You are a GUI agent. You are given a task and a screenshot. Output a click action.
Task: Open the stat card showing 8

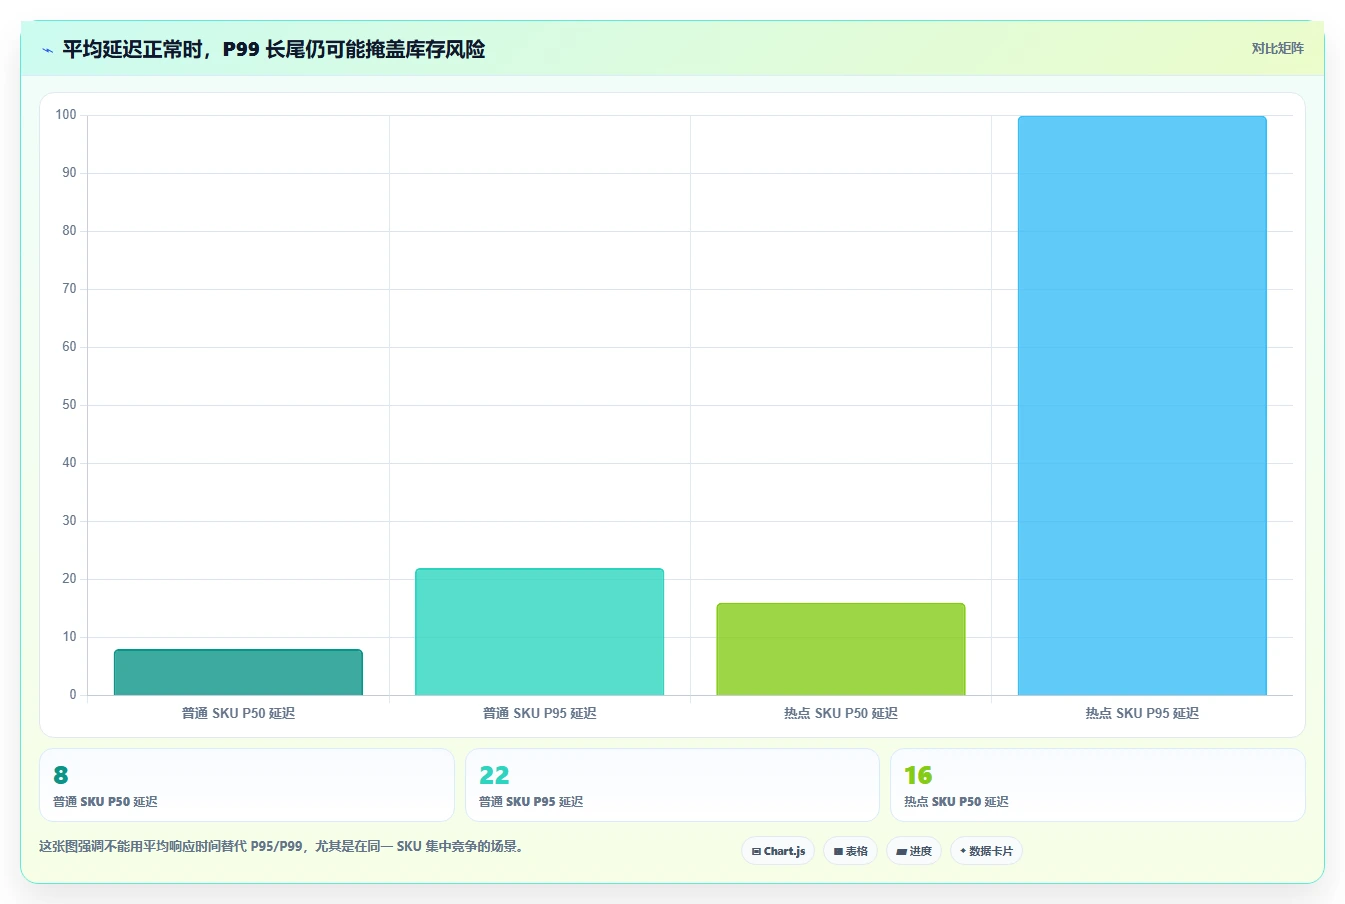tap(247, 785)
